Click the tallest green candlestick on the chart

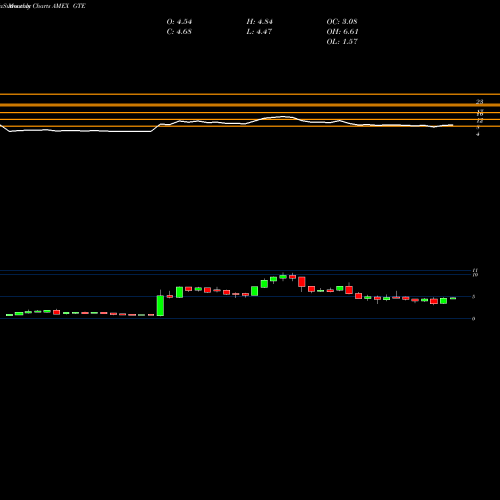(160, 305)
